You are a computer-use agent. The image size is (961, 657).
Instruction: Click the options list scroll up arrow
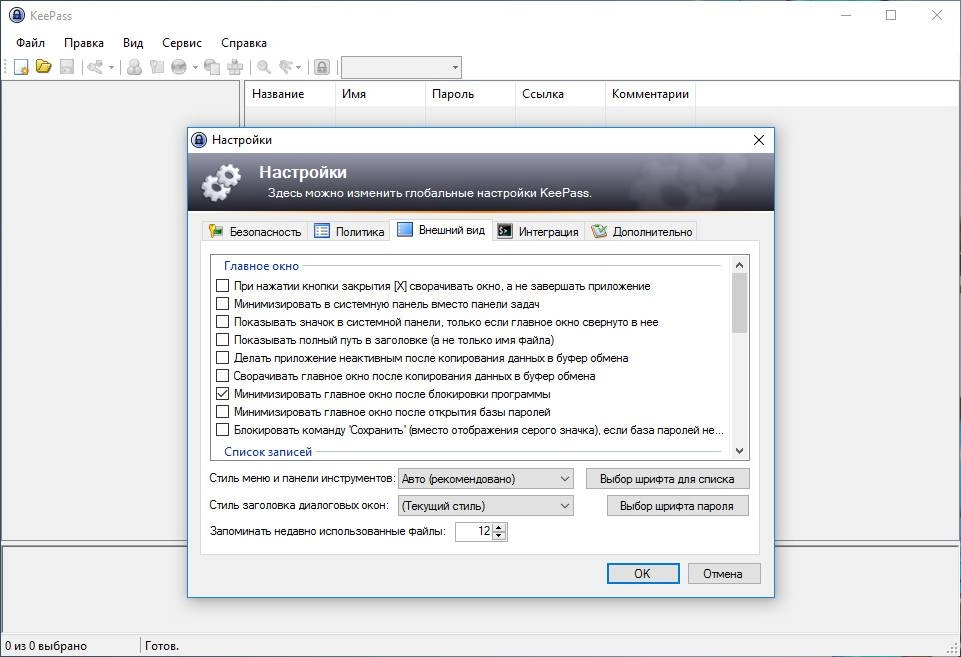coord(739,265)
